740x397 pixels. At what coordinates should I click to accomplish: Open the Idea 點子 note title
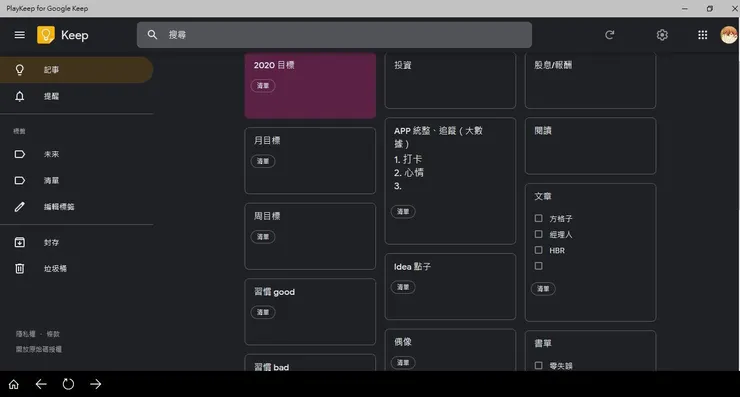(412, 267)
